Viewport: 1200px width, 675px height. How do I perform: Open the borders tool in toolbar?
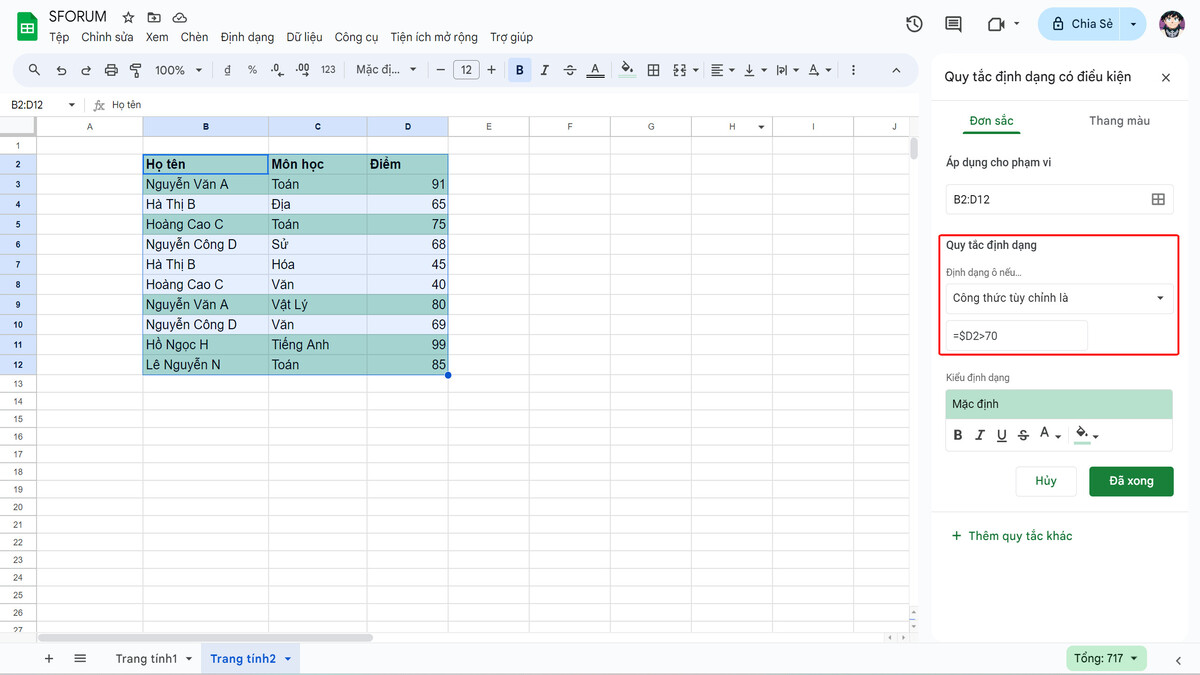[x=653, y=70]
